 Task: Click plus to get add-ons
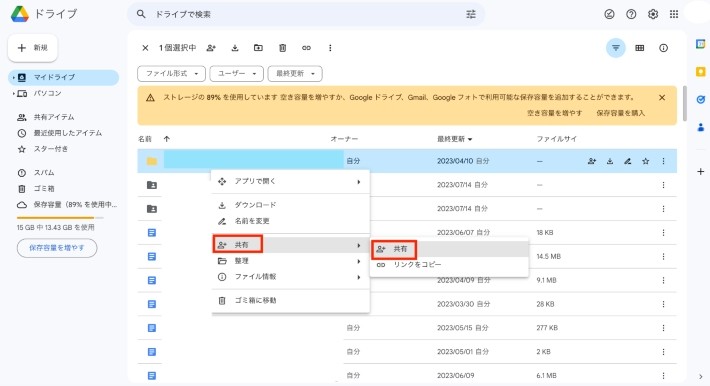700,172
